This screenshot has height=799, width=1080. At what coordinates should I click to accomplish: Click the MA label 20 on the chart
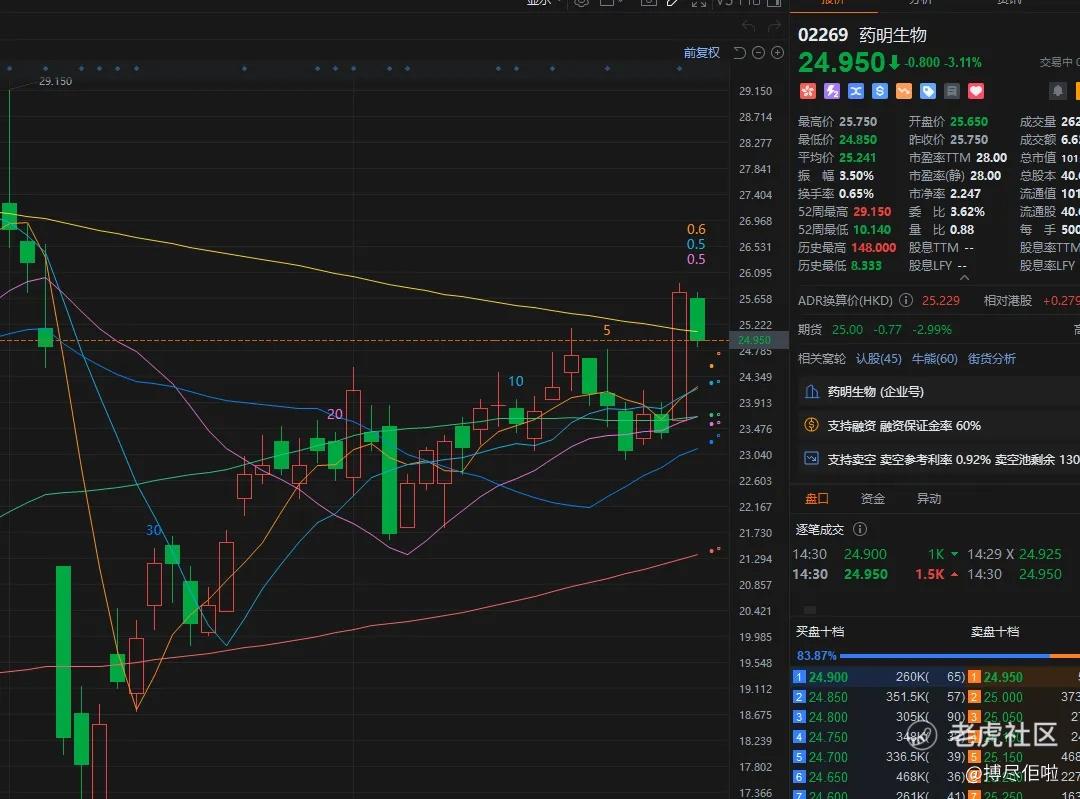(x=335, y=414)
